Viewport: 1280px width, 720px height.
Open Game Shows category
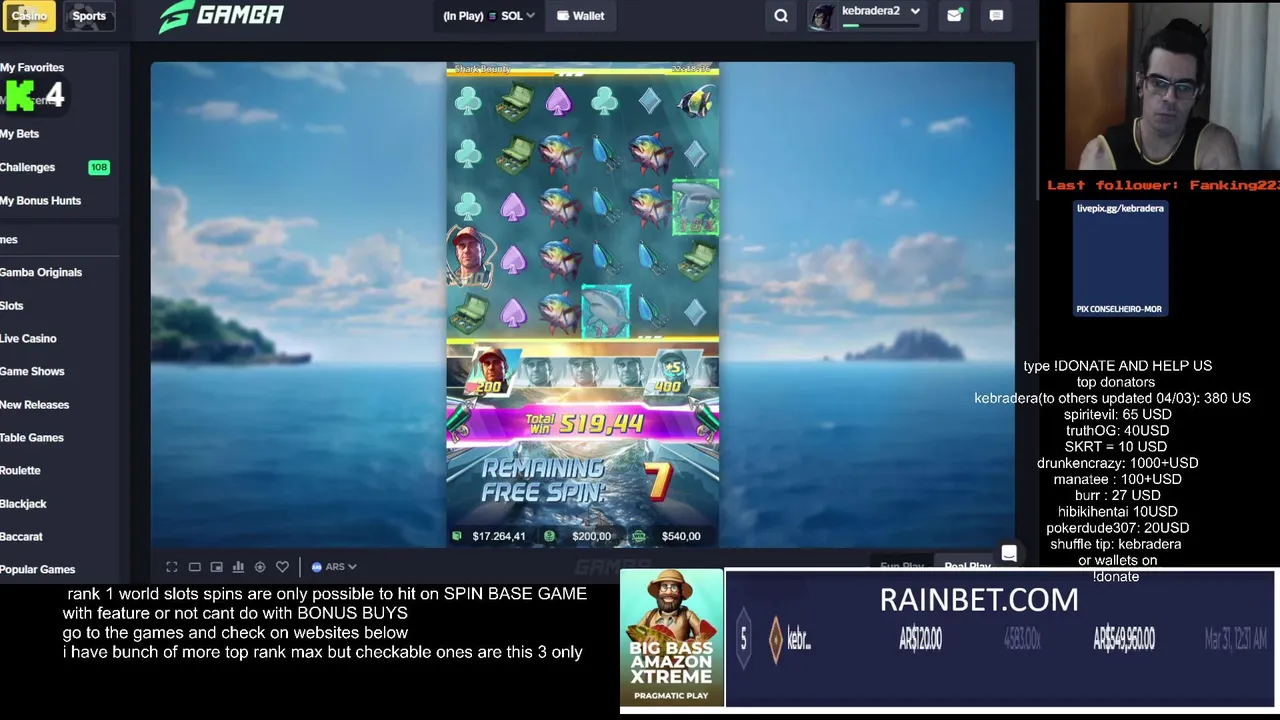point(32,371)
